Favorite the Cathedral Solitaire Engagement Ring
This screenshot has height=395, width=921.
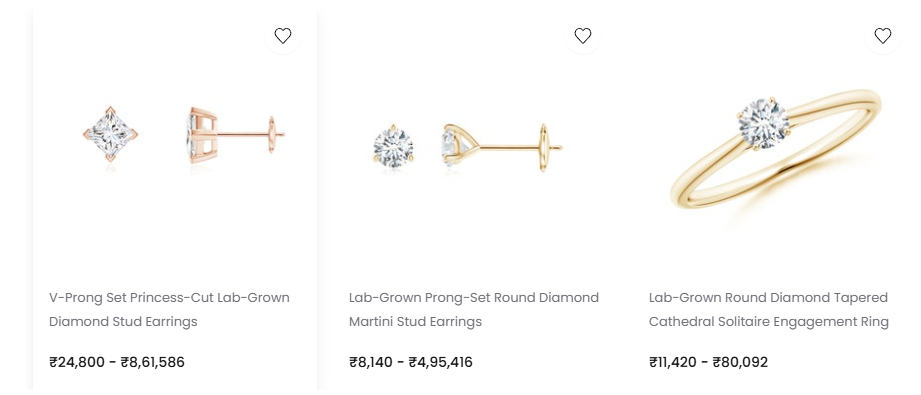(x=882, y=36)
